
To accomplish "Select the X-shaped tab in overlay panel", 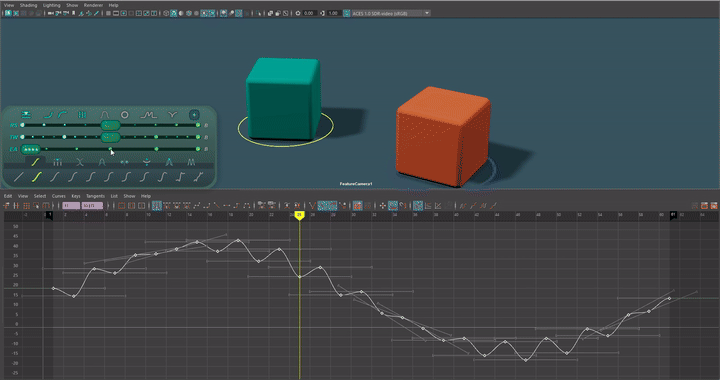I will pos(80,162).
